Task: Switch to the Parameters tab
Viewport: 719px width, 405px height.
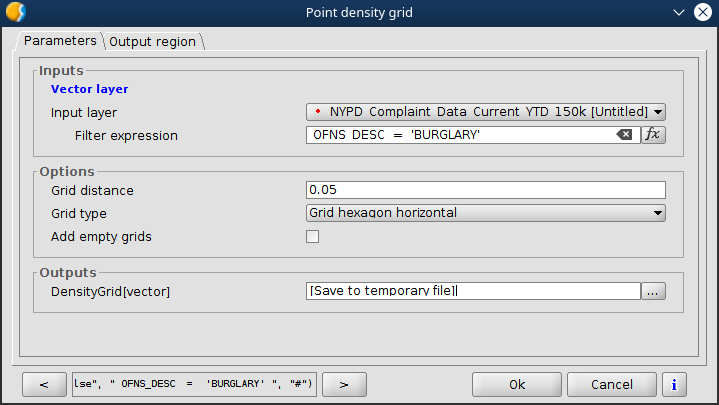Action: pyautogui.click(x=59, y=41)
